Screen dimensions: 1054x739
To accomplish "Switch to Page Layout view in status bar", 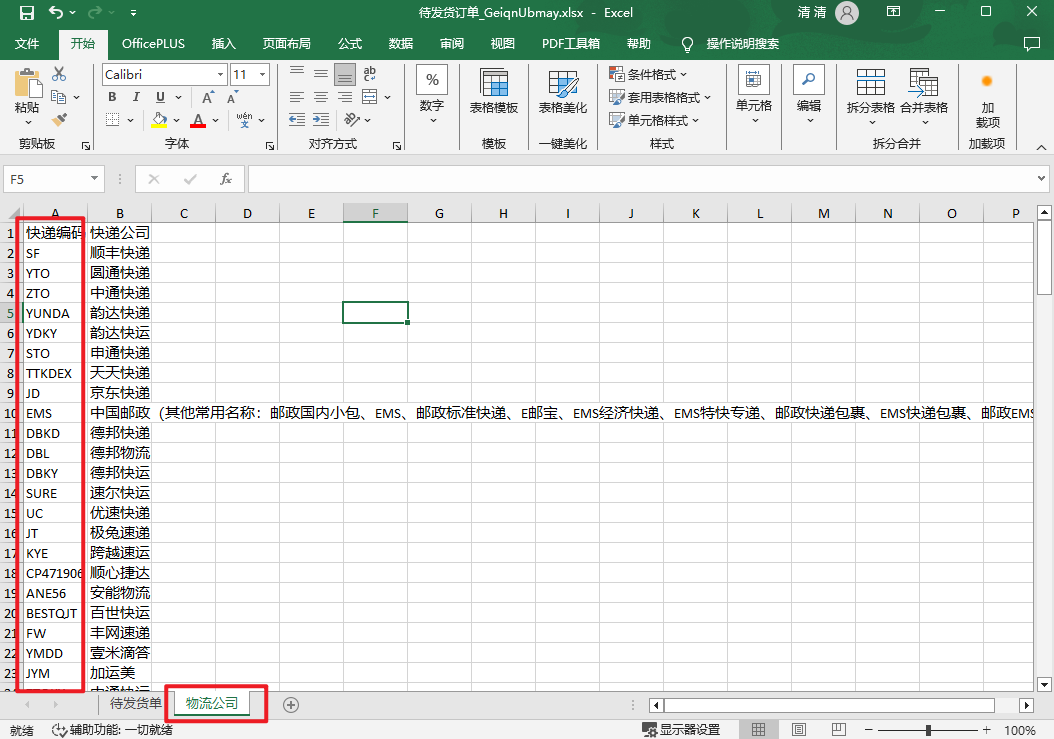I will pos(799,730).
